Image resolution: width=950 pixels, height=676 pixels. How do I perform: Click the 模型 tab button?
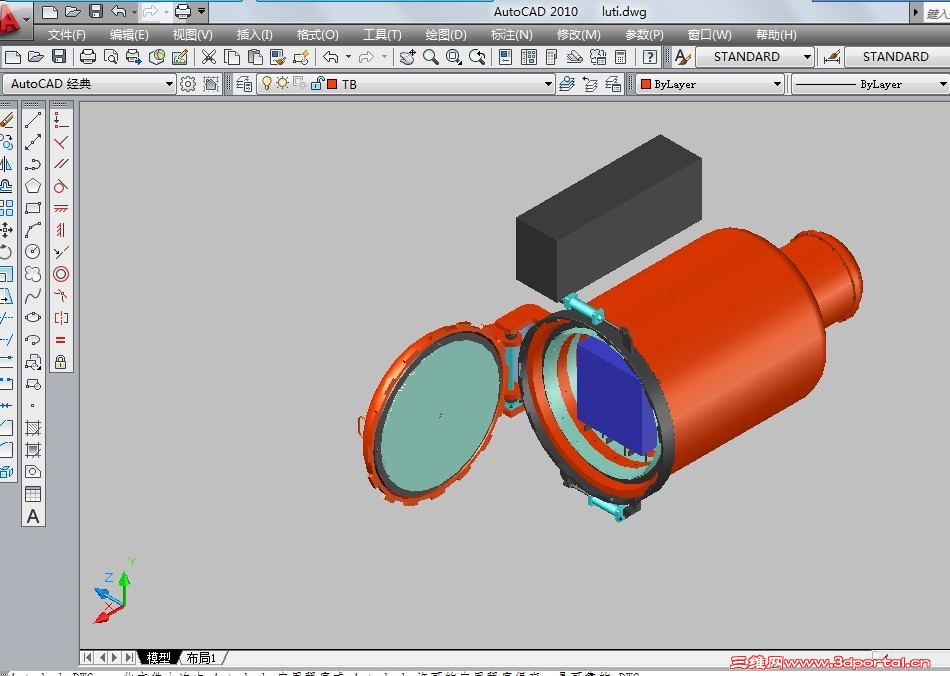click(x=158, y=658)
